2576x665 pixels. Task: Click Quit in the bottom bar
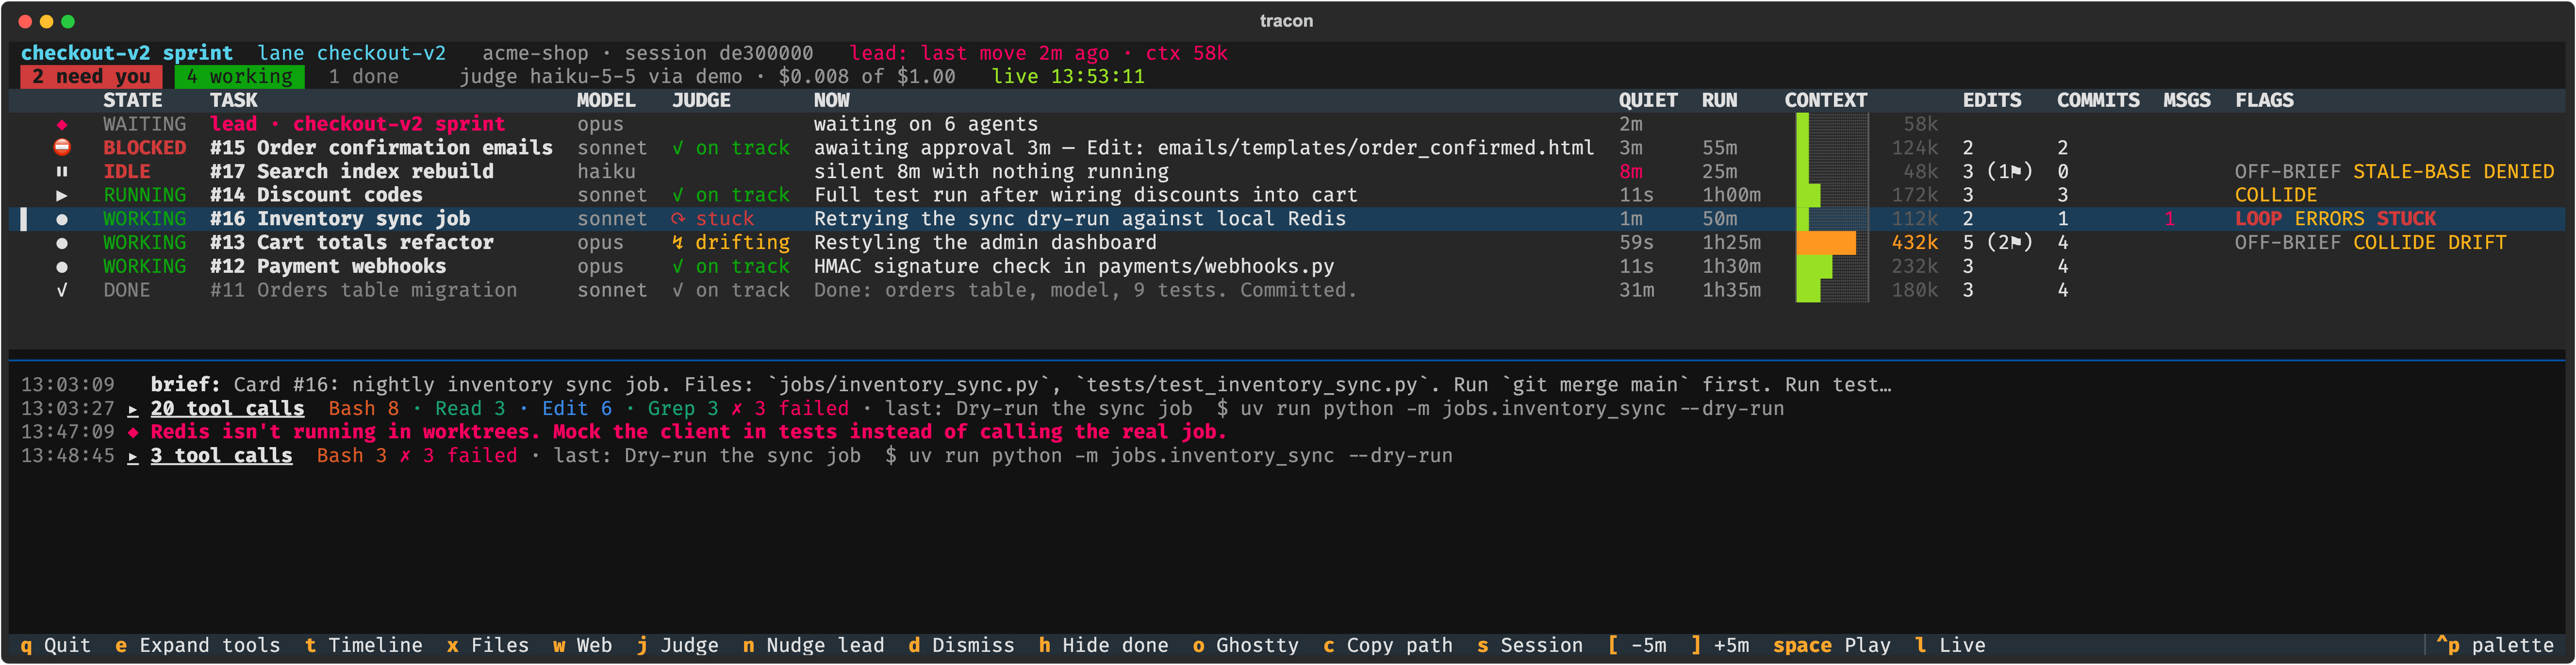point(56,646)
